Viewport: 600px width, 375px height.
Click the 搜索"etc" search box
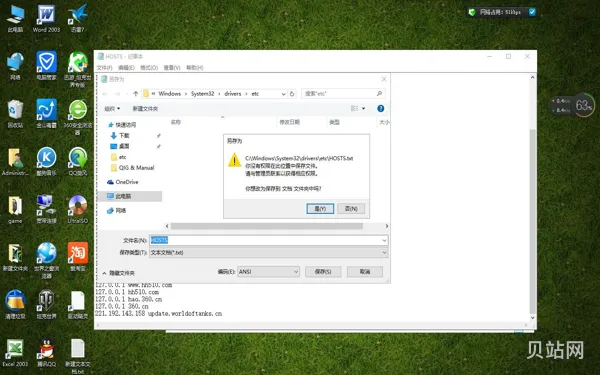click(x=343, y=94)
